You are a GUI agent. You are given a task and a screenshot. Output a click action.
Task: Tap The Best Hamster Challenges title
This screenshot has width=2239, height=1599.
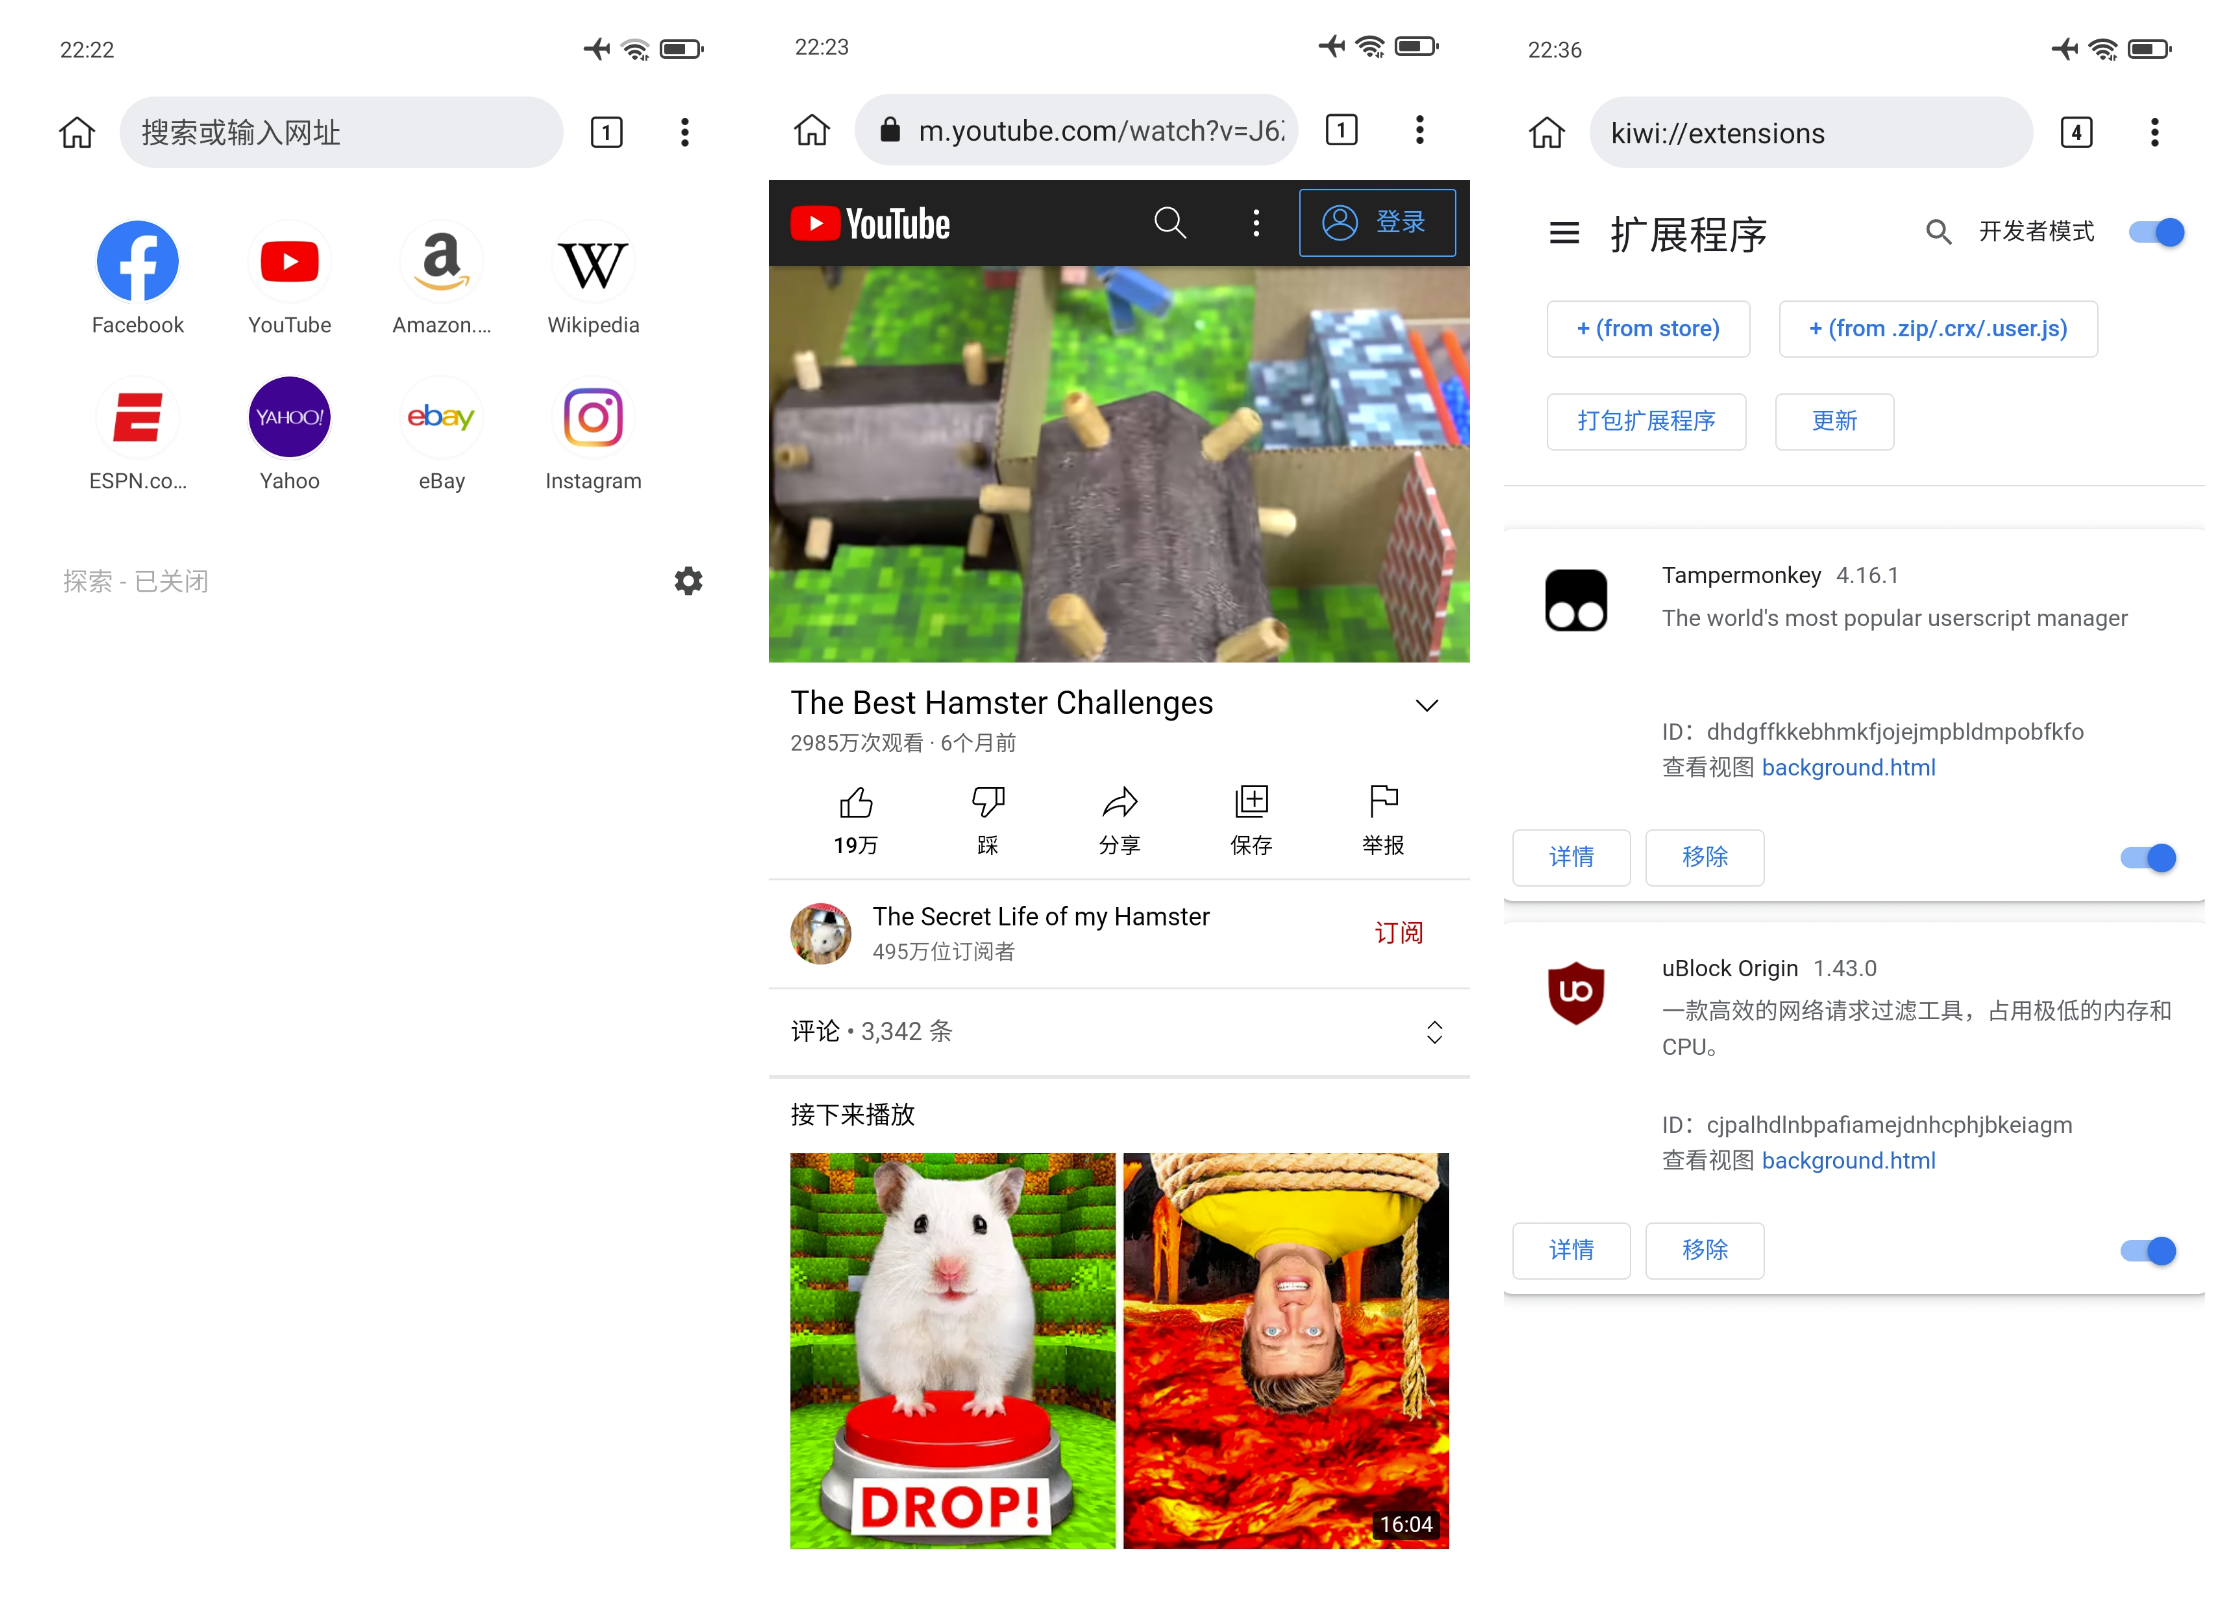point(1001,703)
